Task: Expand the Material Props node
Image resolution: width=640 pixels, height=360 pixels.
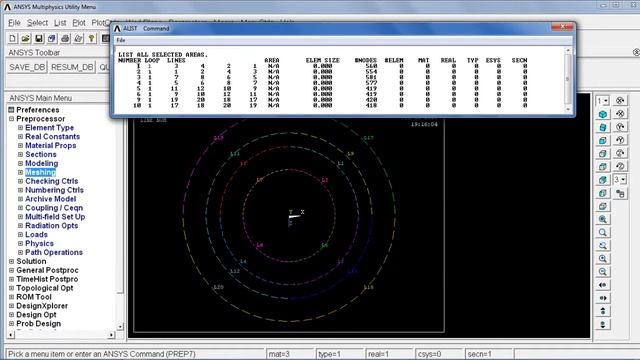Action: [x=20, y=146]
